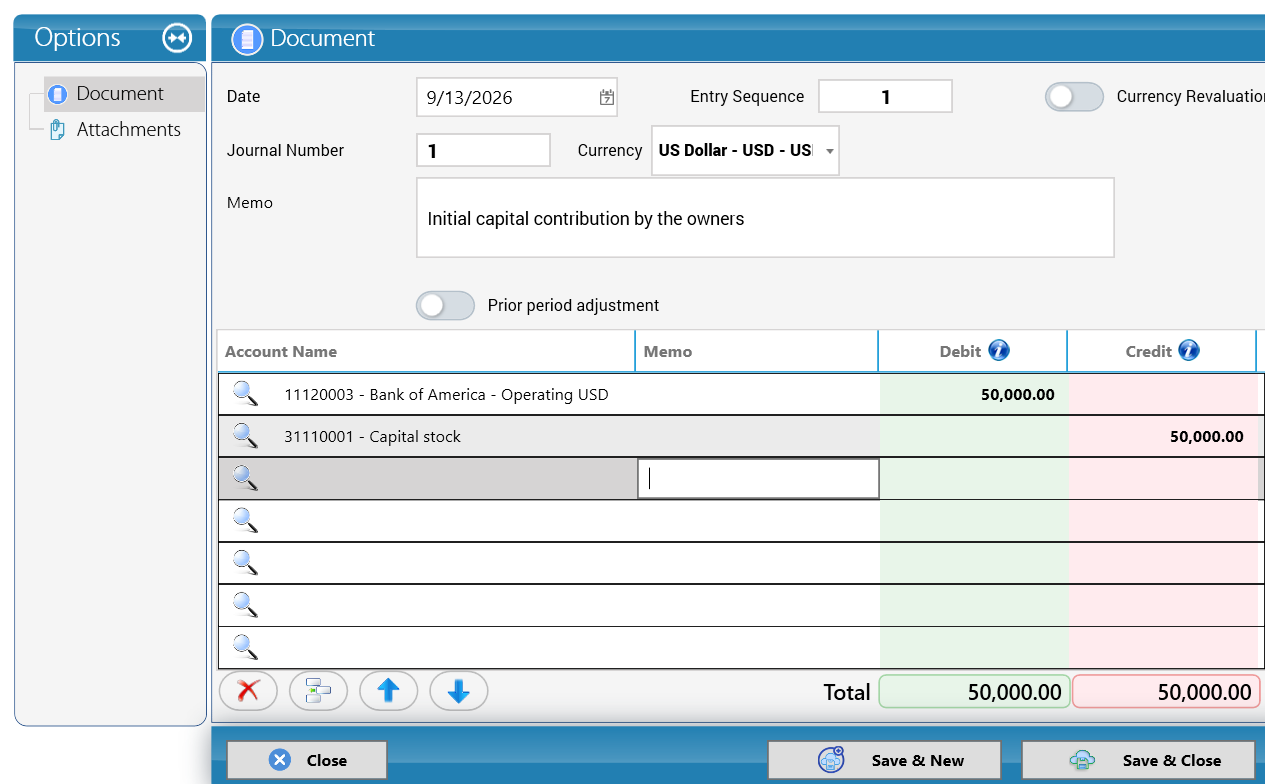Delete the selected line with red X
1265x784 pixels.
tap(248, 691)
